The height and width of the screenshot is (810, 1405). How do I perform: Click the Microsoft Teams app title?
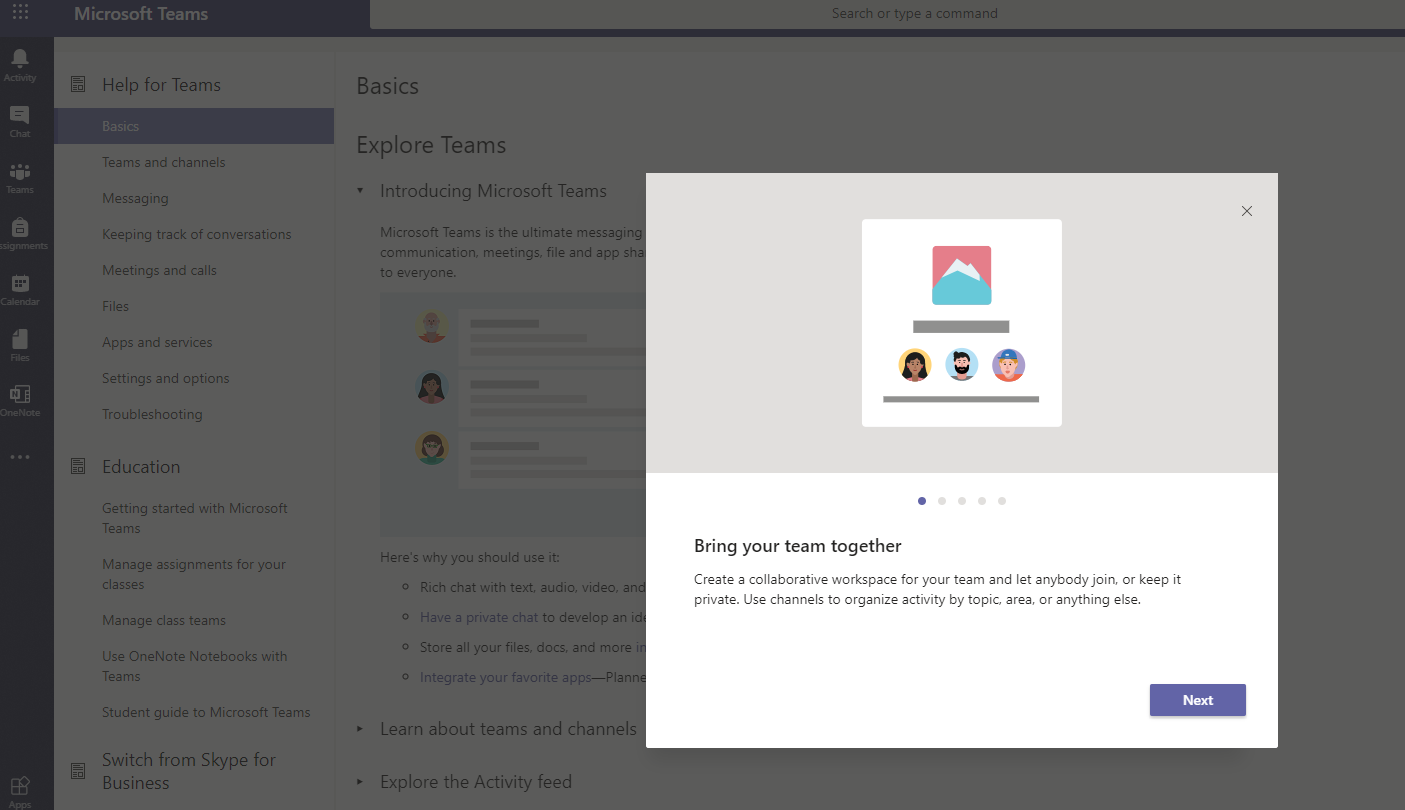pyautogui.click(x=141, y=14)
